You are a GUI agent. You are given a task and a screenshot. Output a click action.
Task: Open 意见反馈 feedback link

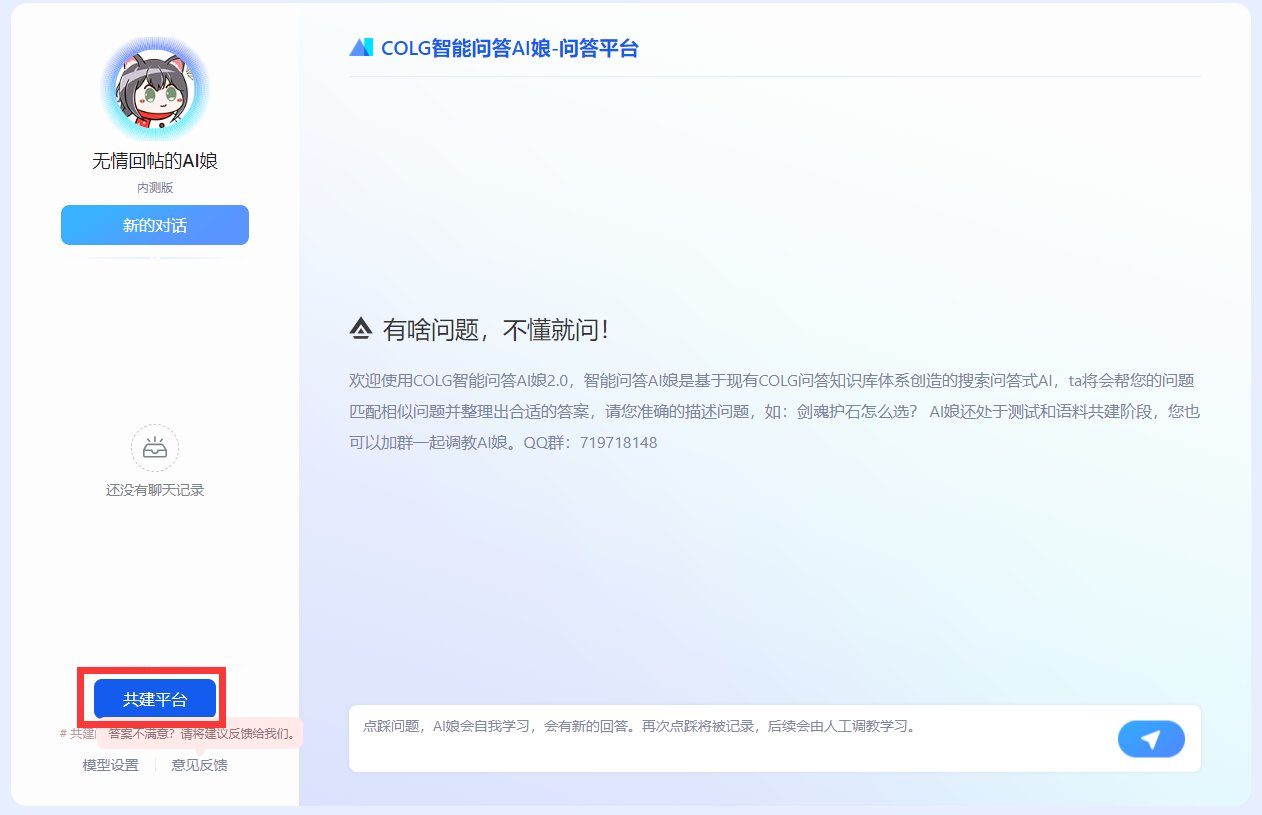[x=200, y=765]
